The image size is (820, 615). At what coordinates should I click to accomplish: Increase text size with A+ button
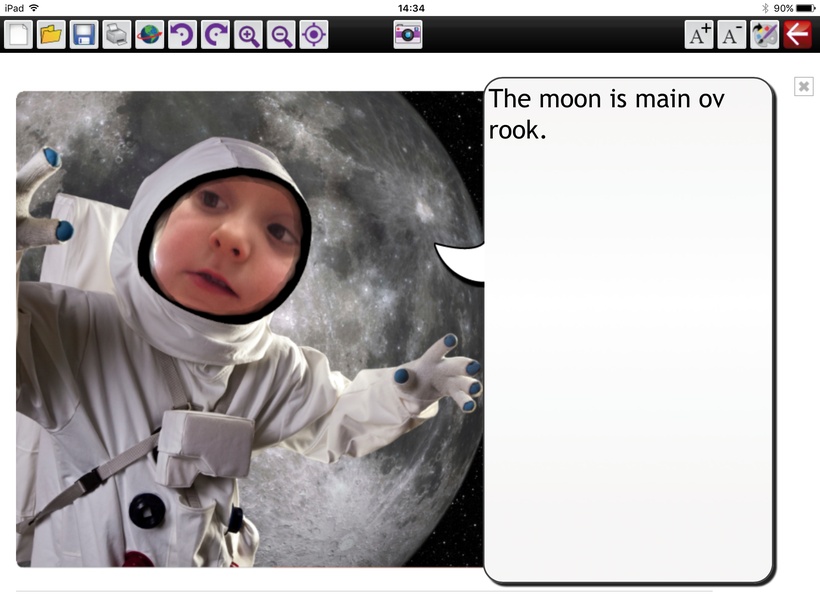[699, 35]
